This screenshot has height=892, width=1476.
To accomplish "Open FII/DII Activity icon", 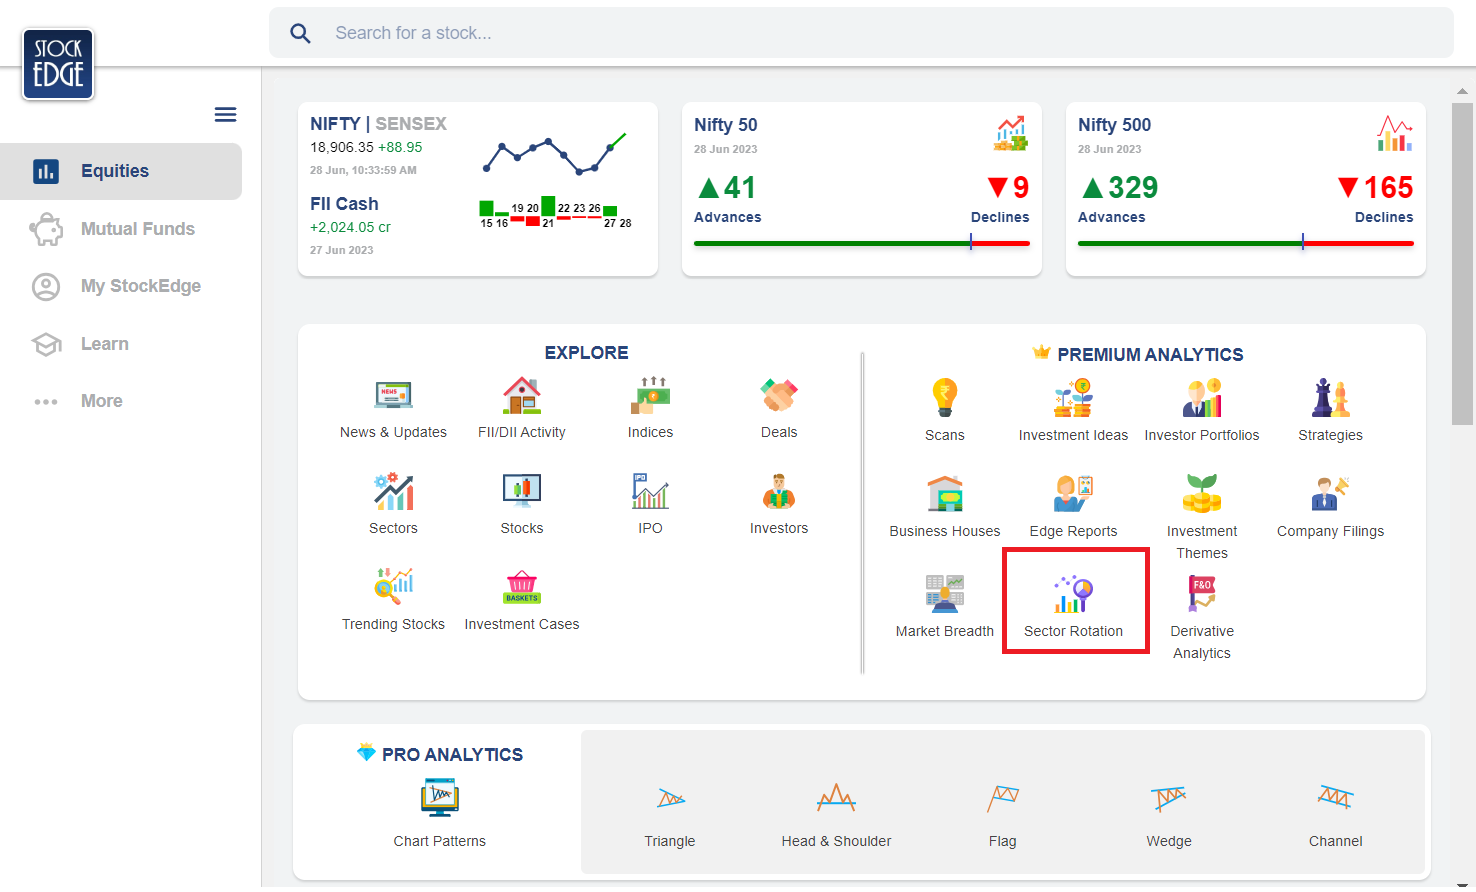I will (522, 395).
